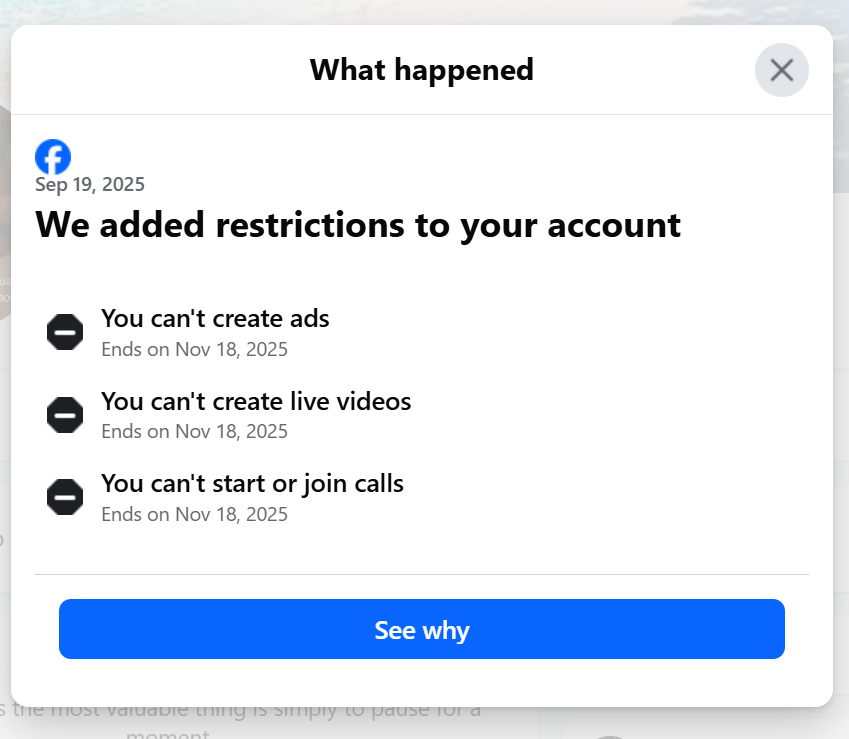849x739 pixels.
Task: Click the dimmed page area right of background text
Action: (693, 723)
